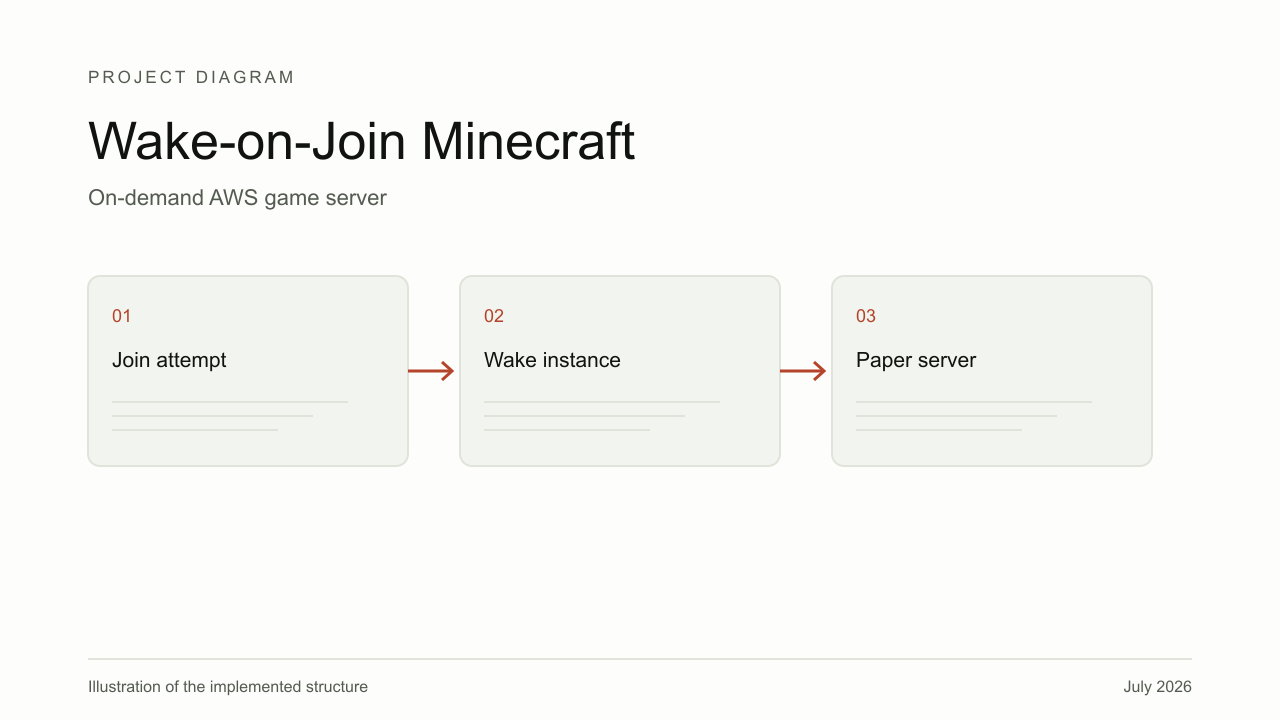Image resolution: width=1280 pixels, height=720 pixels.
Task: Select the "Join attempt" card label
Action: coord(169,360)
